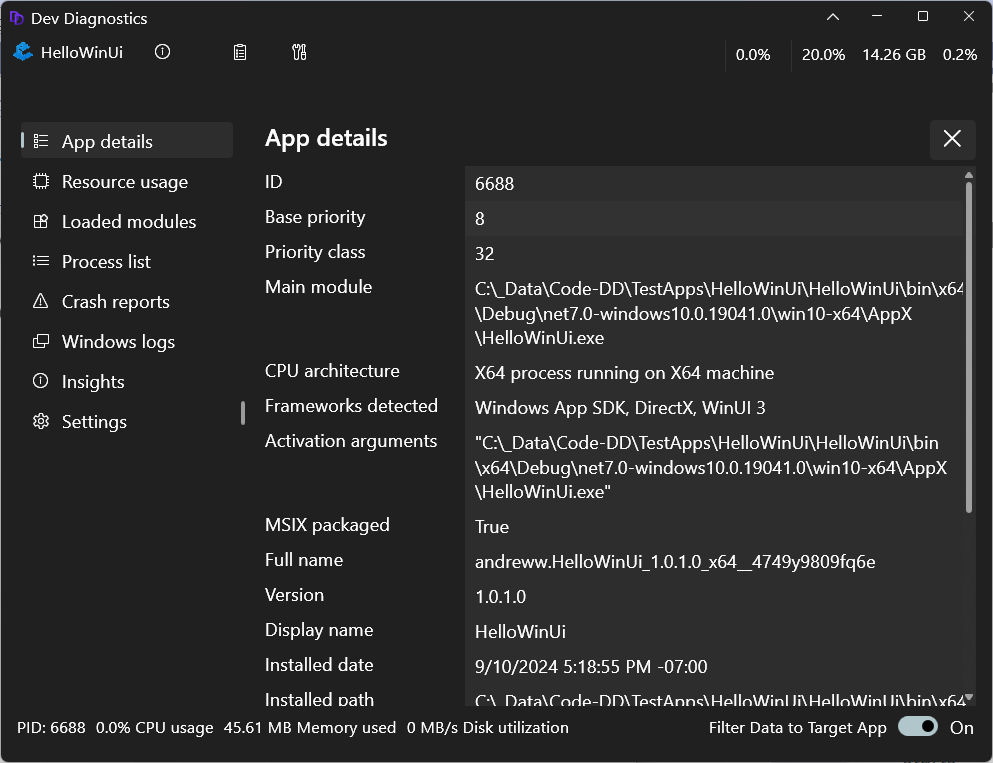Viewport: 993px width, 763px height.
Task: Click the scrollbar down arrow
Action: (x=968, y=697)
